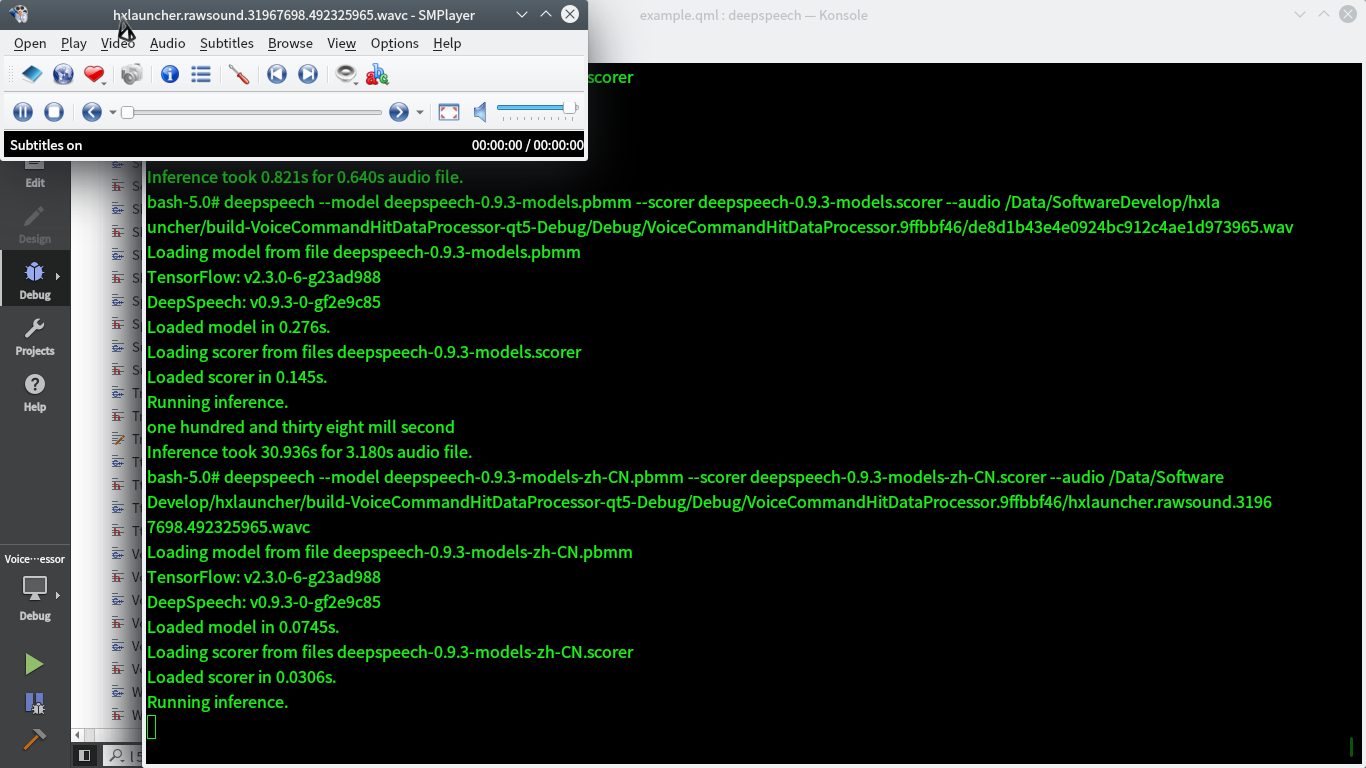
Task: Minimize the SMPlayer window
Action: 522,14
